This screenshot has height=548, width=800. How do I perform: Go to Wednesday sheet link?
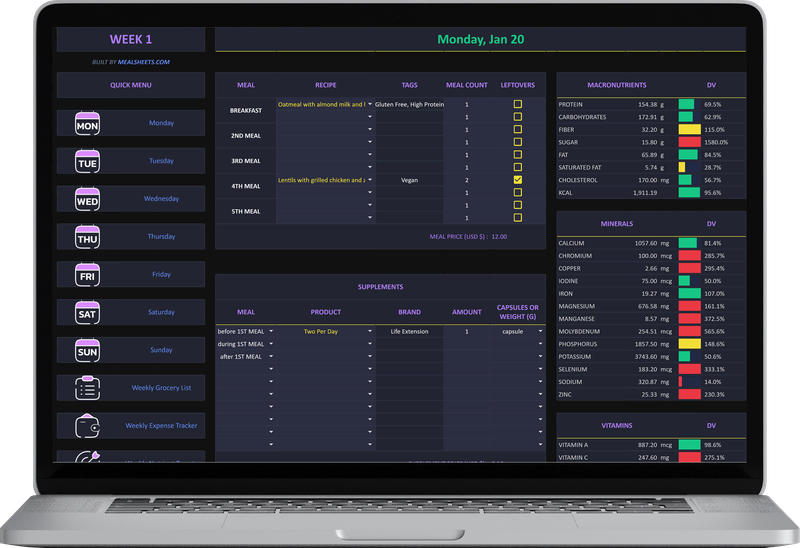(161, 198)
